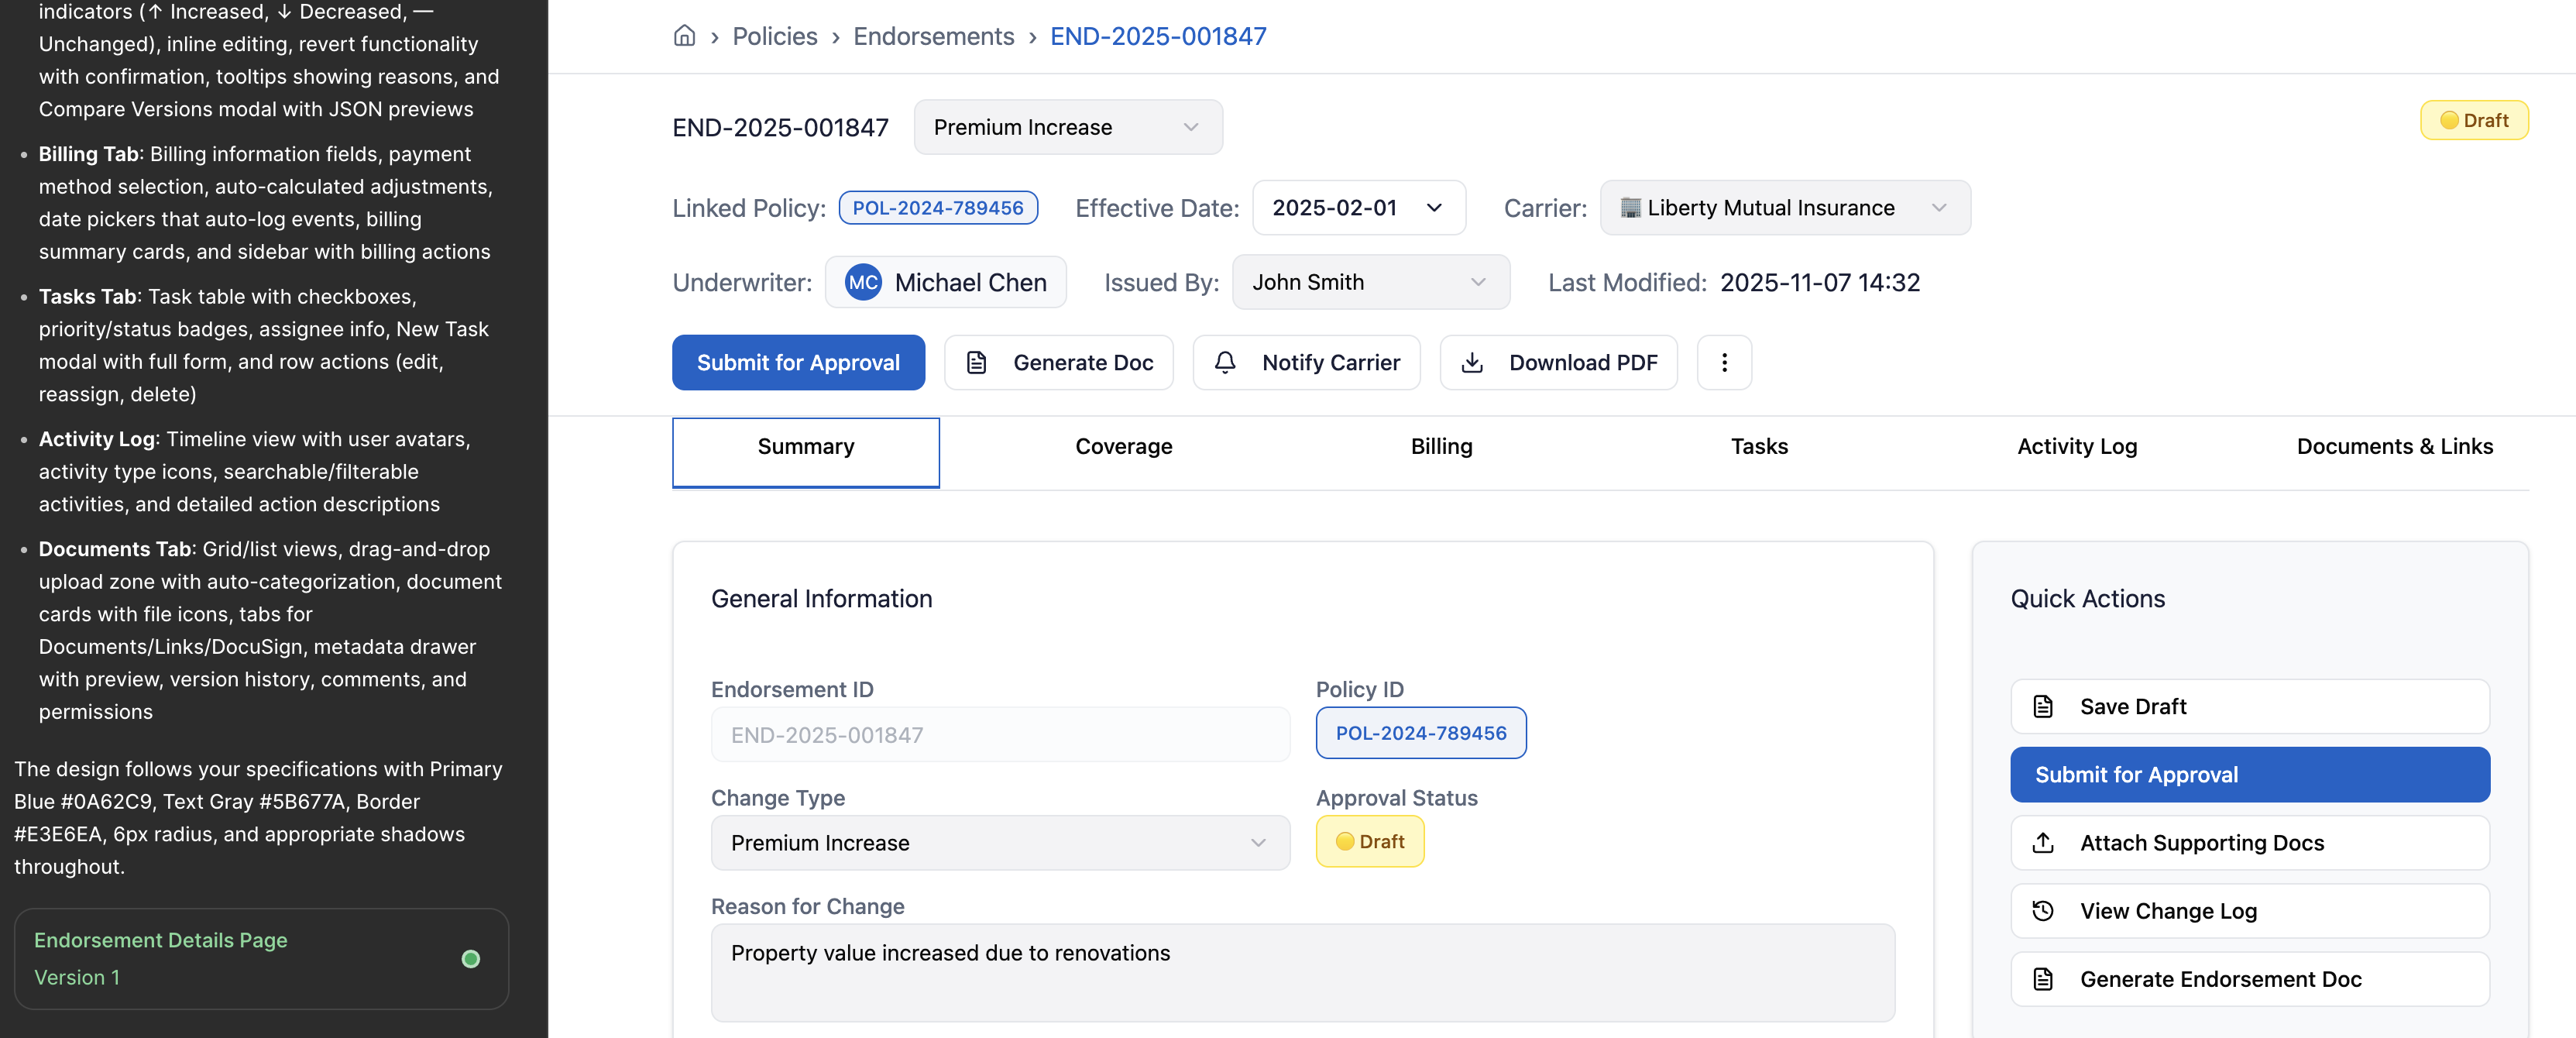Viewport: 2576px width, 1038px height.
Task: Click the Notify Carrier bell icon
Action: (1226, 362)
